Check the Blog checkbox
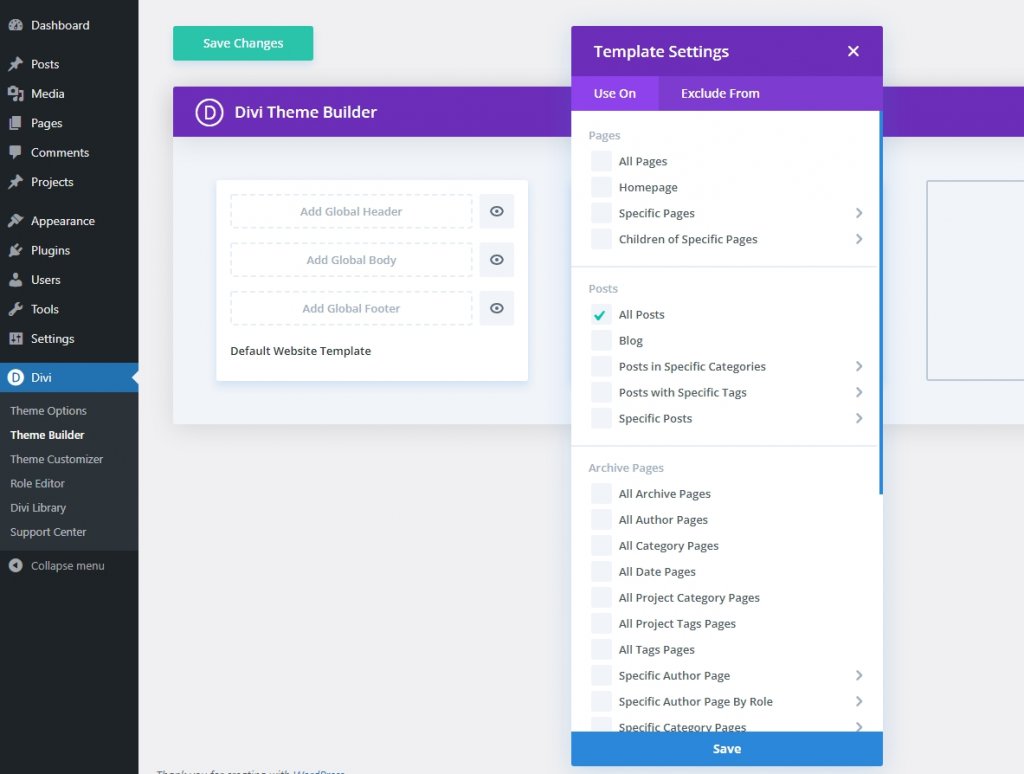 601,340
